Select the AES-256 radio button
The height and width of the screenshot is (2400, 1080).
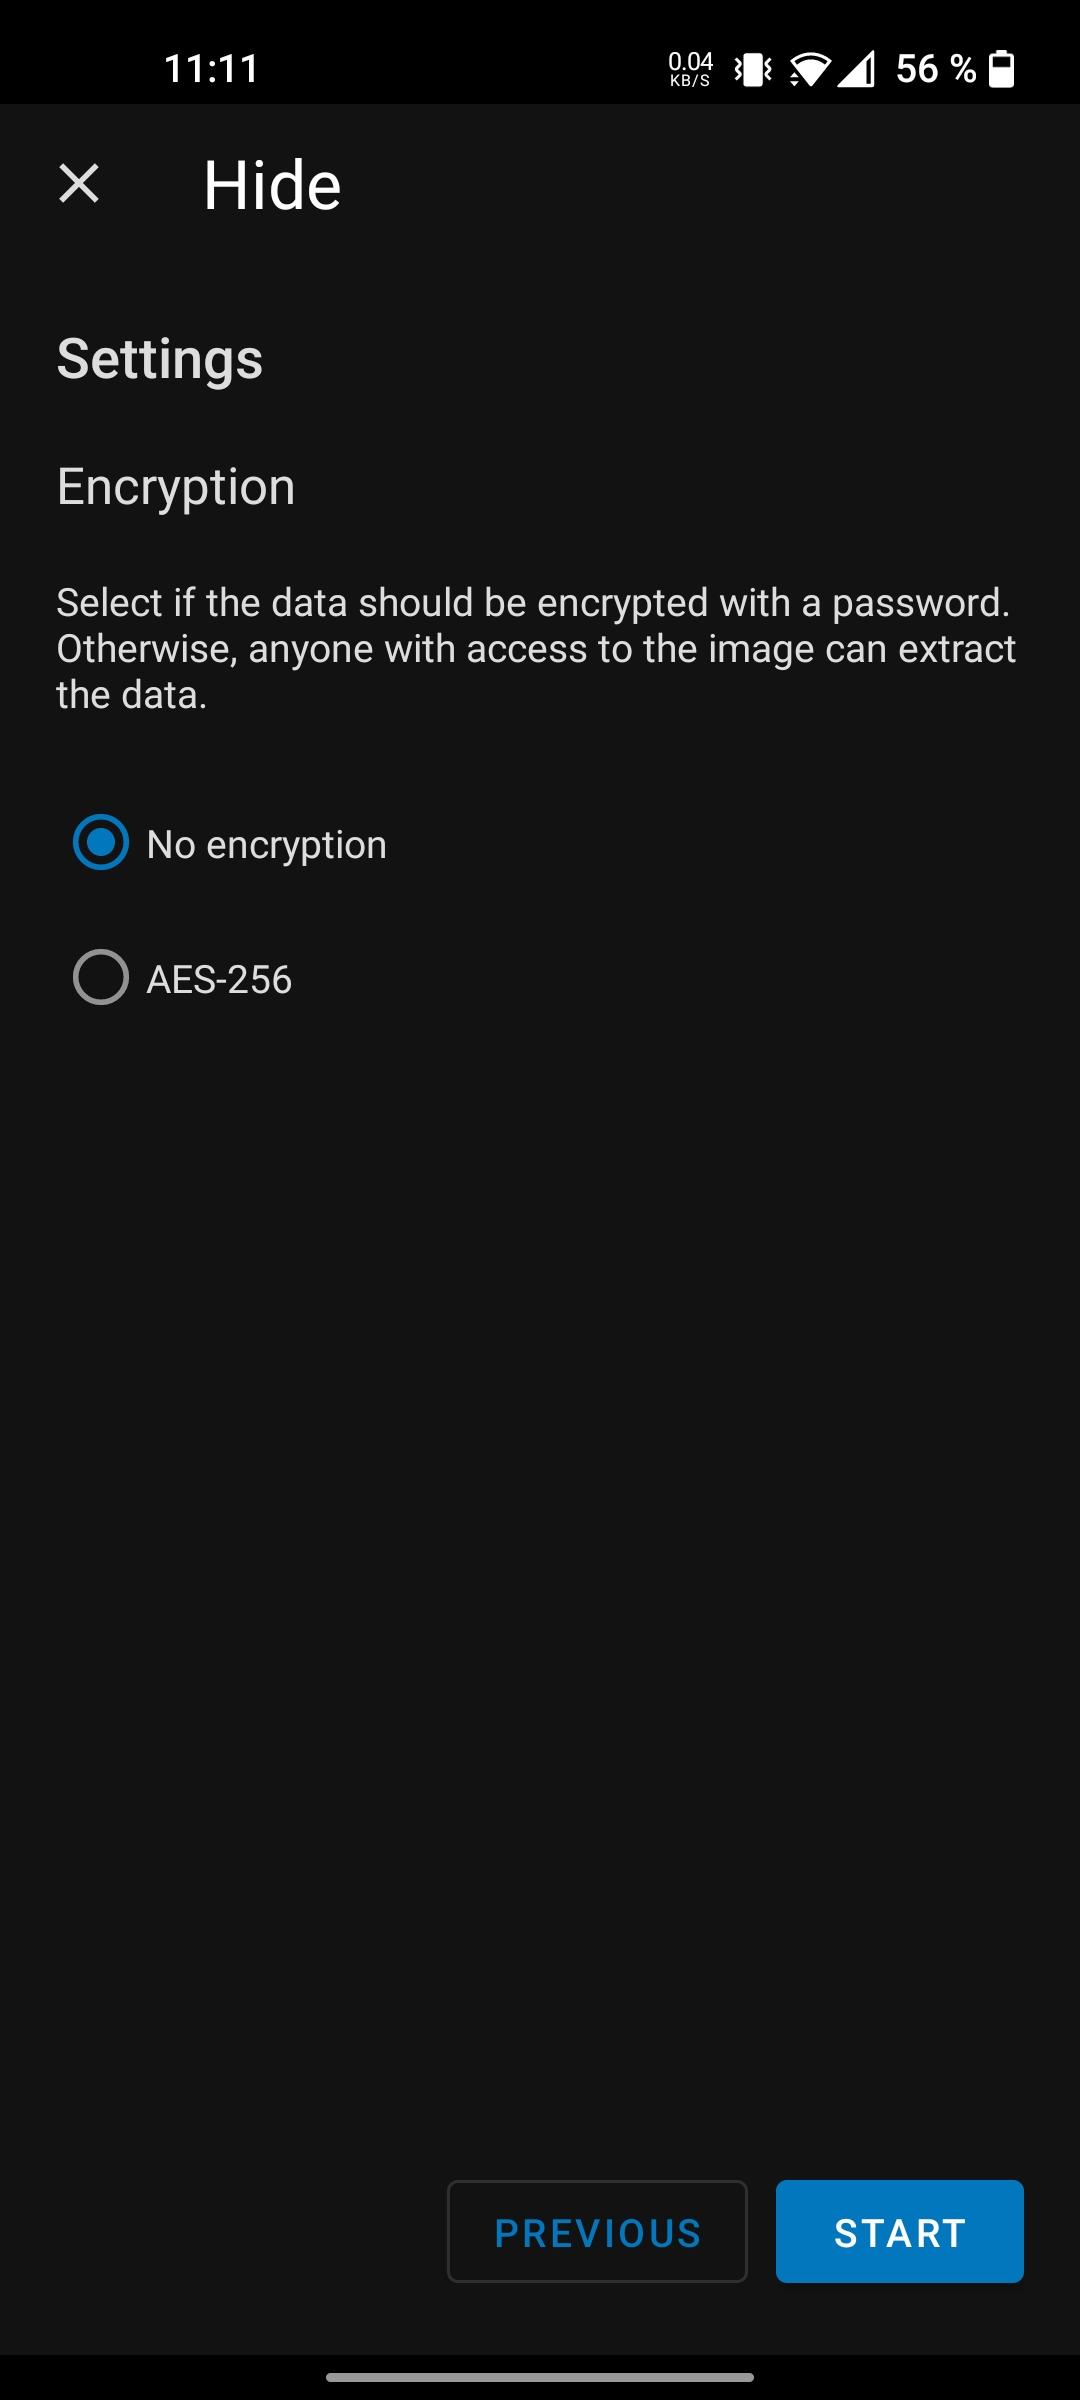click(101, 977)
